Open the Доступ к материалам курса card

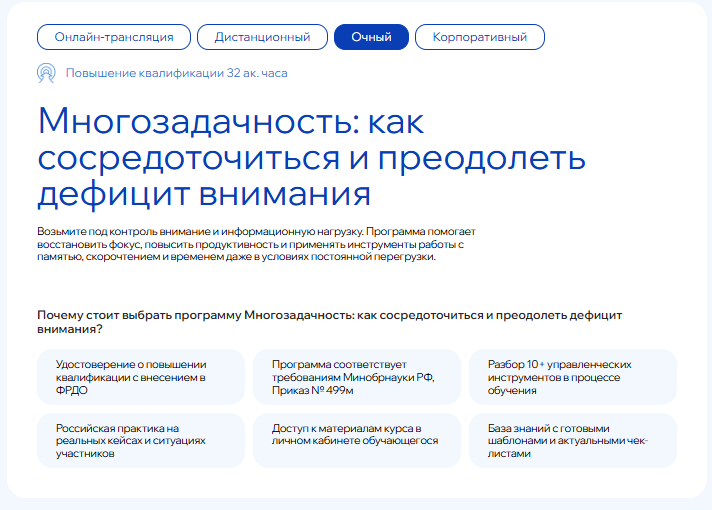pyautogui.click(x=356, y=440)
